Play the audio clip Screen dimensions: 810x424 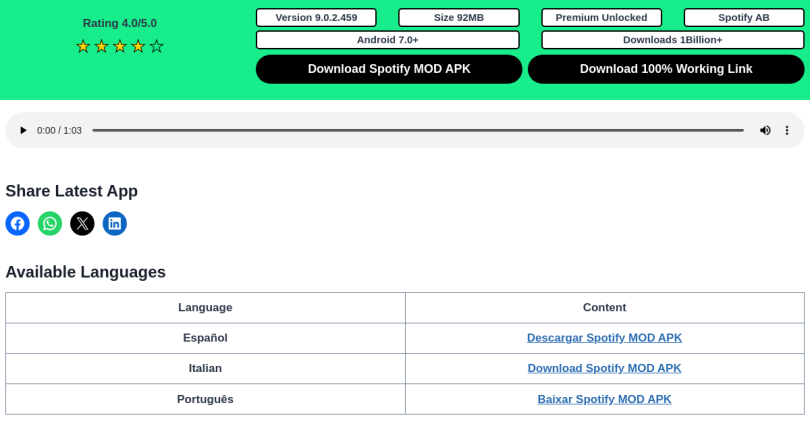[x=23, y=131]
